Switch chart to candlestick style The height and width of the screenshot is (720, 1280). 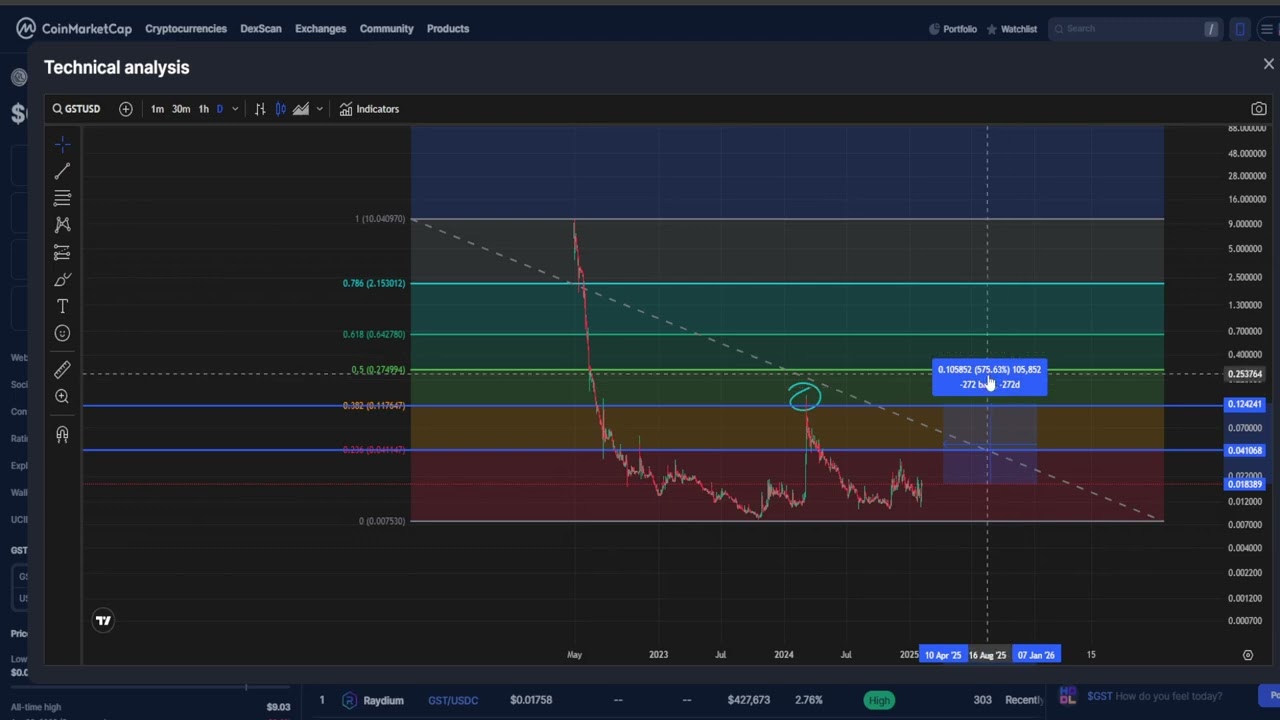point(281,109)
